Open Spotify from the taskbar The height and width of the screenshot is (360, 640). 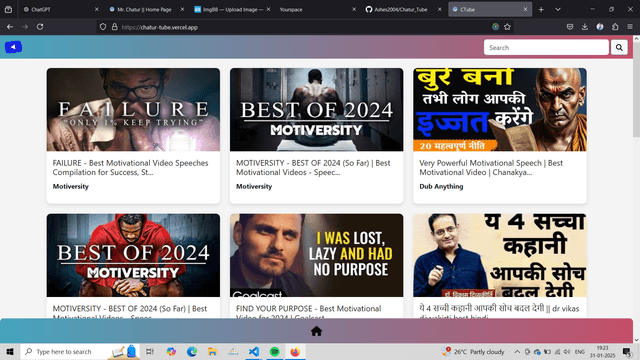[275, 351]
